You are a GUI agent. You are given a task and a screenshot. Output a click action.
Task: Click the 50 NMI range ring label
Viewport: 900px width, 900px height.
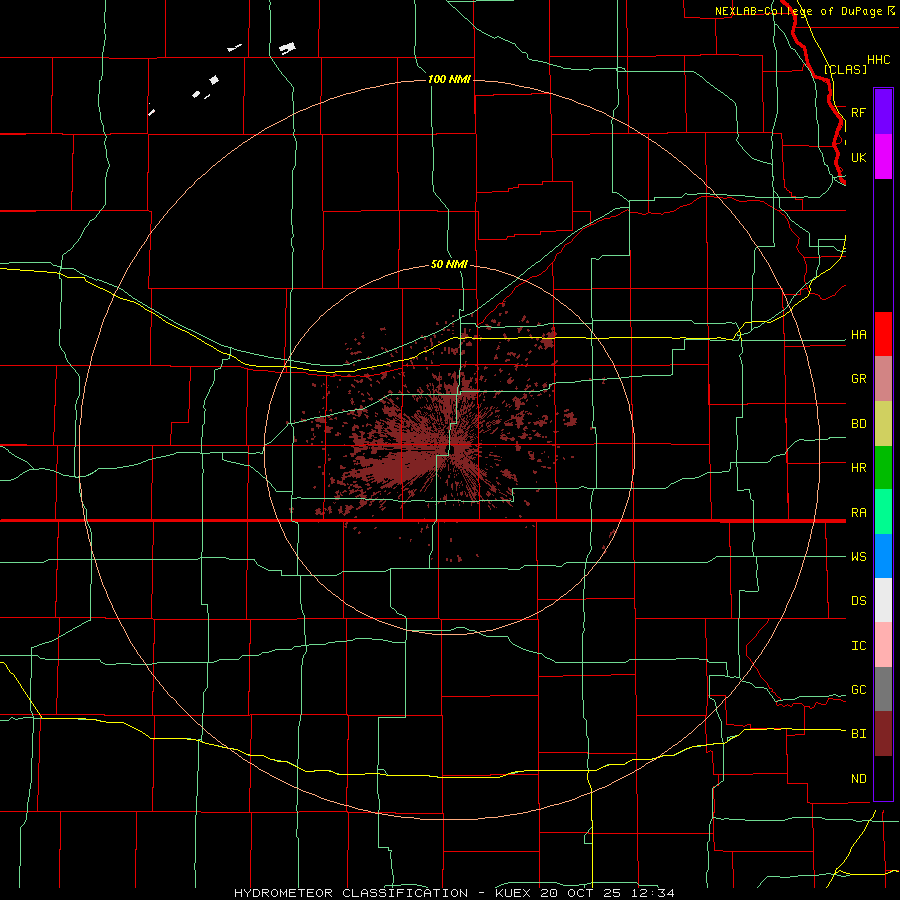pyautogui.click(x=449, y=264)
